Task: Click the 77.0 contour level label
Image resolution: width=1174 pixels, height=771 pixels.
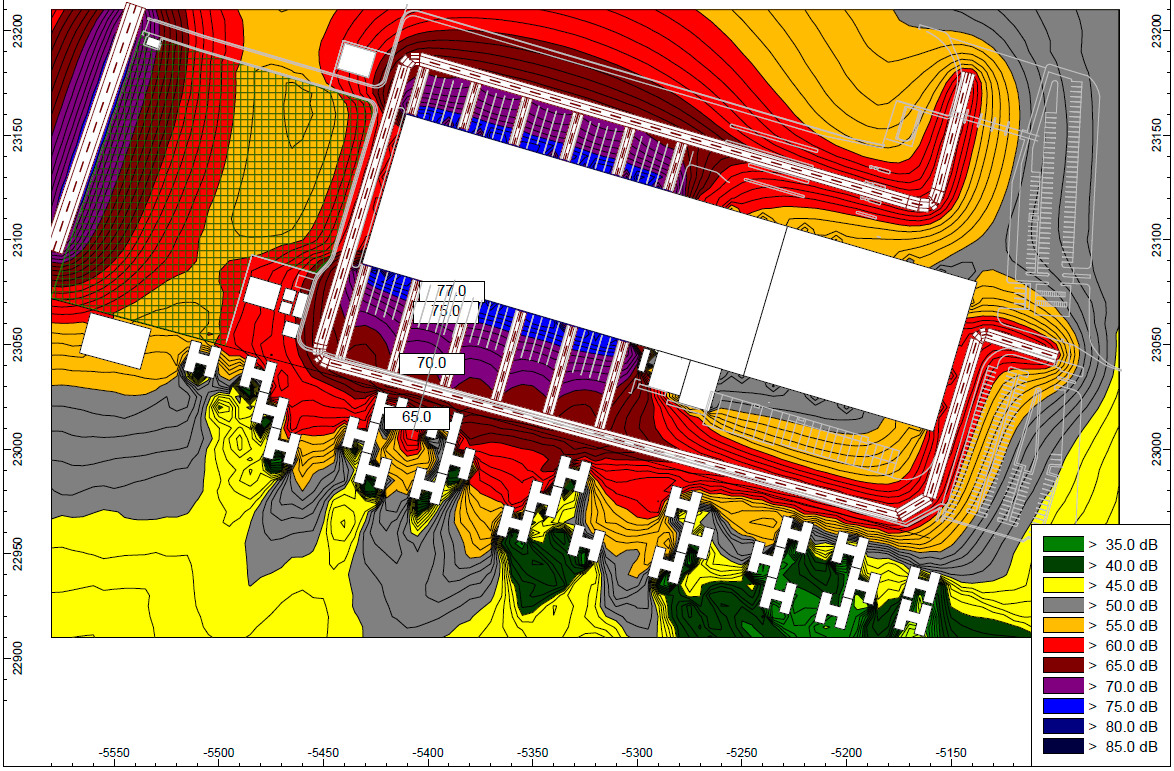Action: pyautogui.click(x=450, y=291)
